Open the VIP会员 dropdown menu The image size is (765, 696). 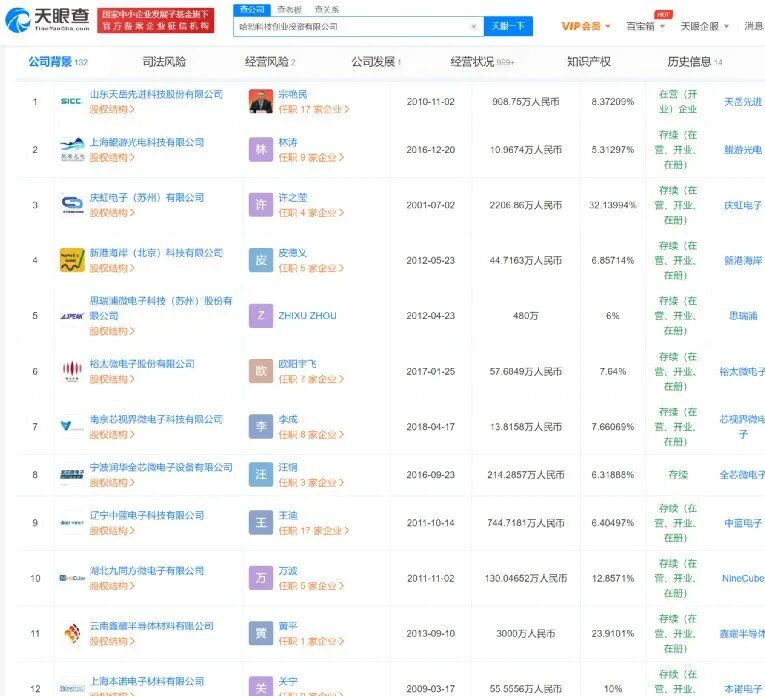tap(586, 26)
